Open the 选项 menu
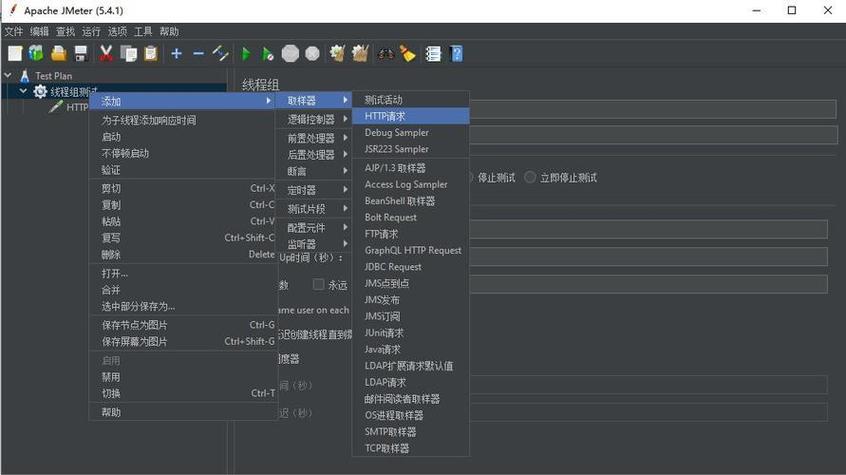846x475 pixels. coord(117,31)
